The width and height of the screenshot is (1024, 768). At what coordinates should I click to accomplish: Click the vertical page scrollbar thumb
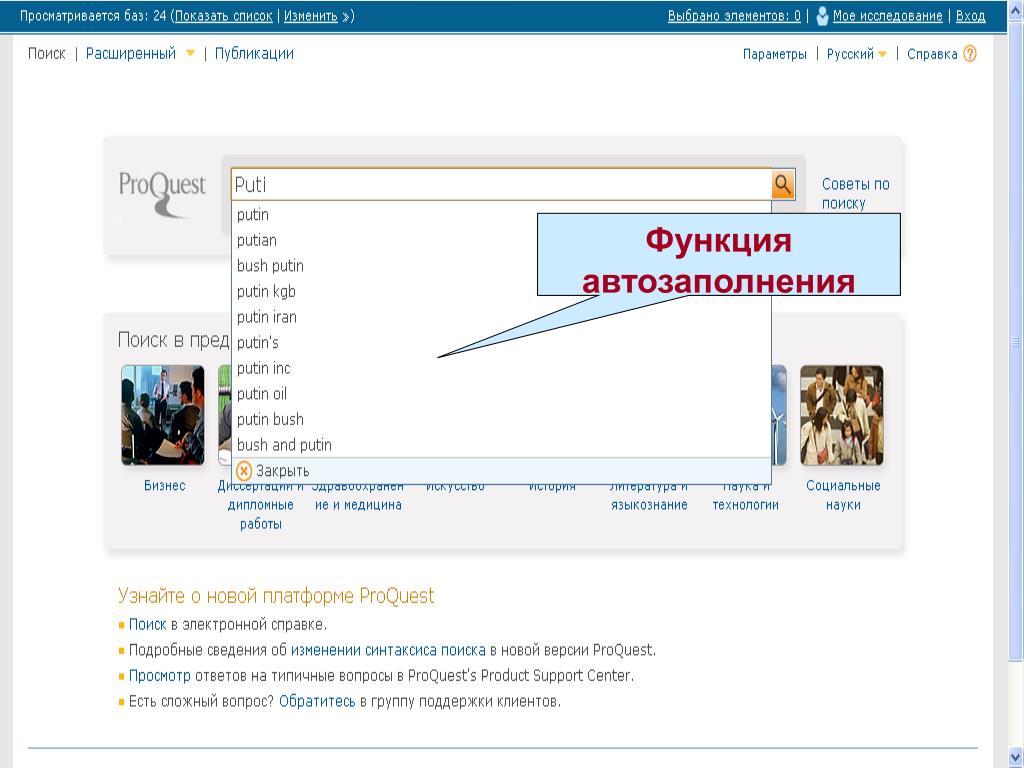coord(1016,340)
